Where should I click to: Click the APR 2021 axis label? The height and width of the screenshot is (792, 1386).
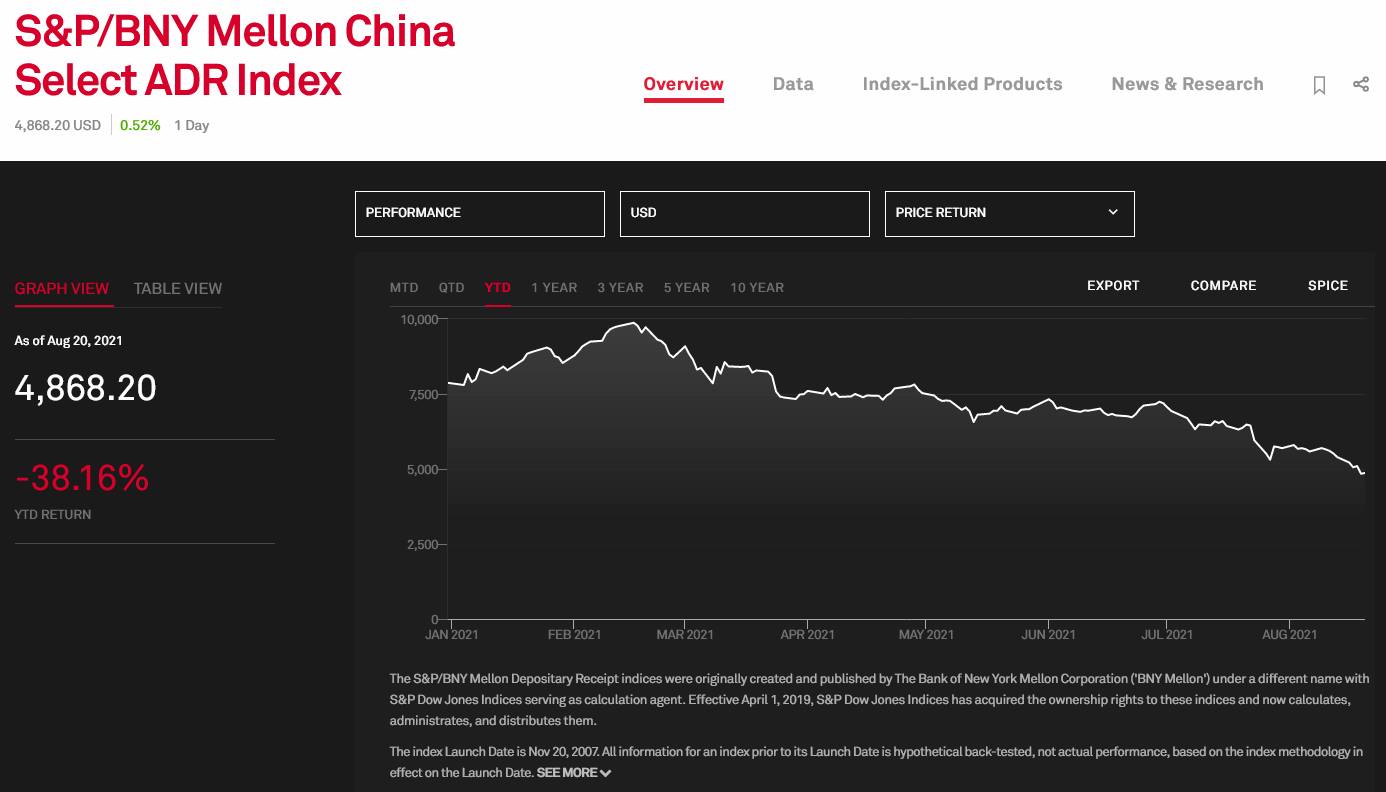[x=807, y=634]
